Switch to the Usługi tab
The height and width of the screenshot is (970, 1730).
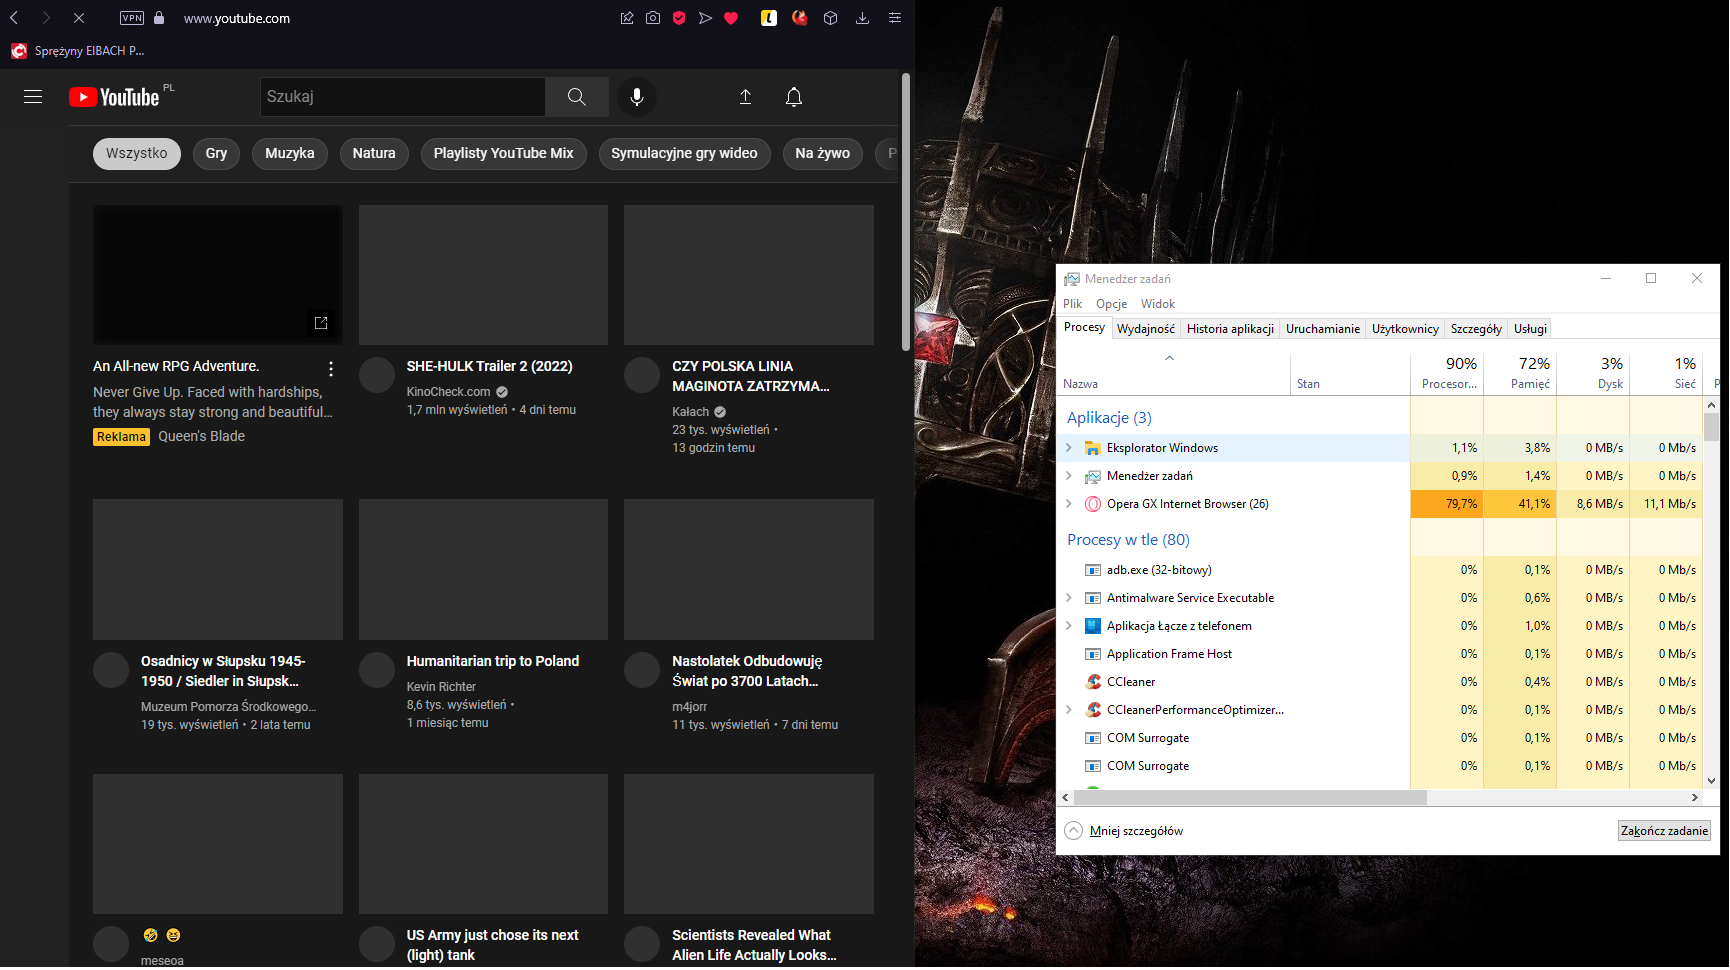point(1531,329)
